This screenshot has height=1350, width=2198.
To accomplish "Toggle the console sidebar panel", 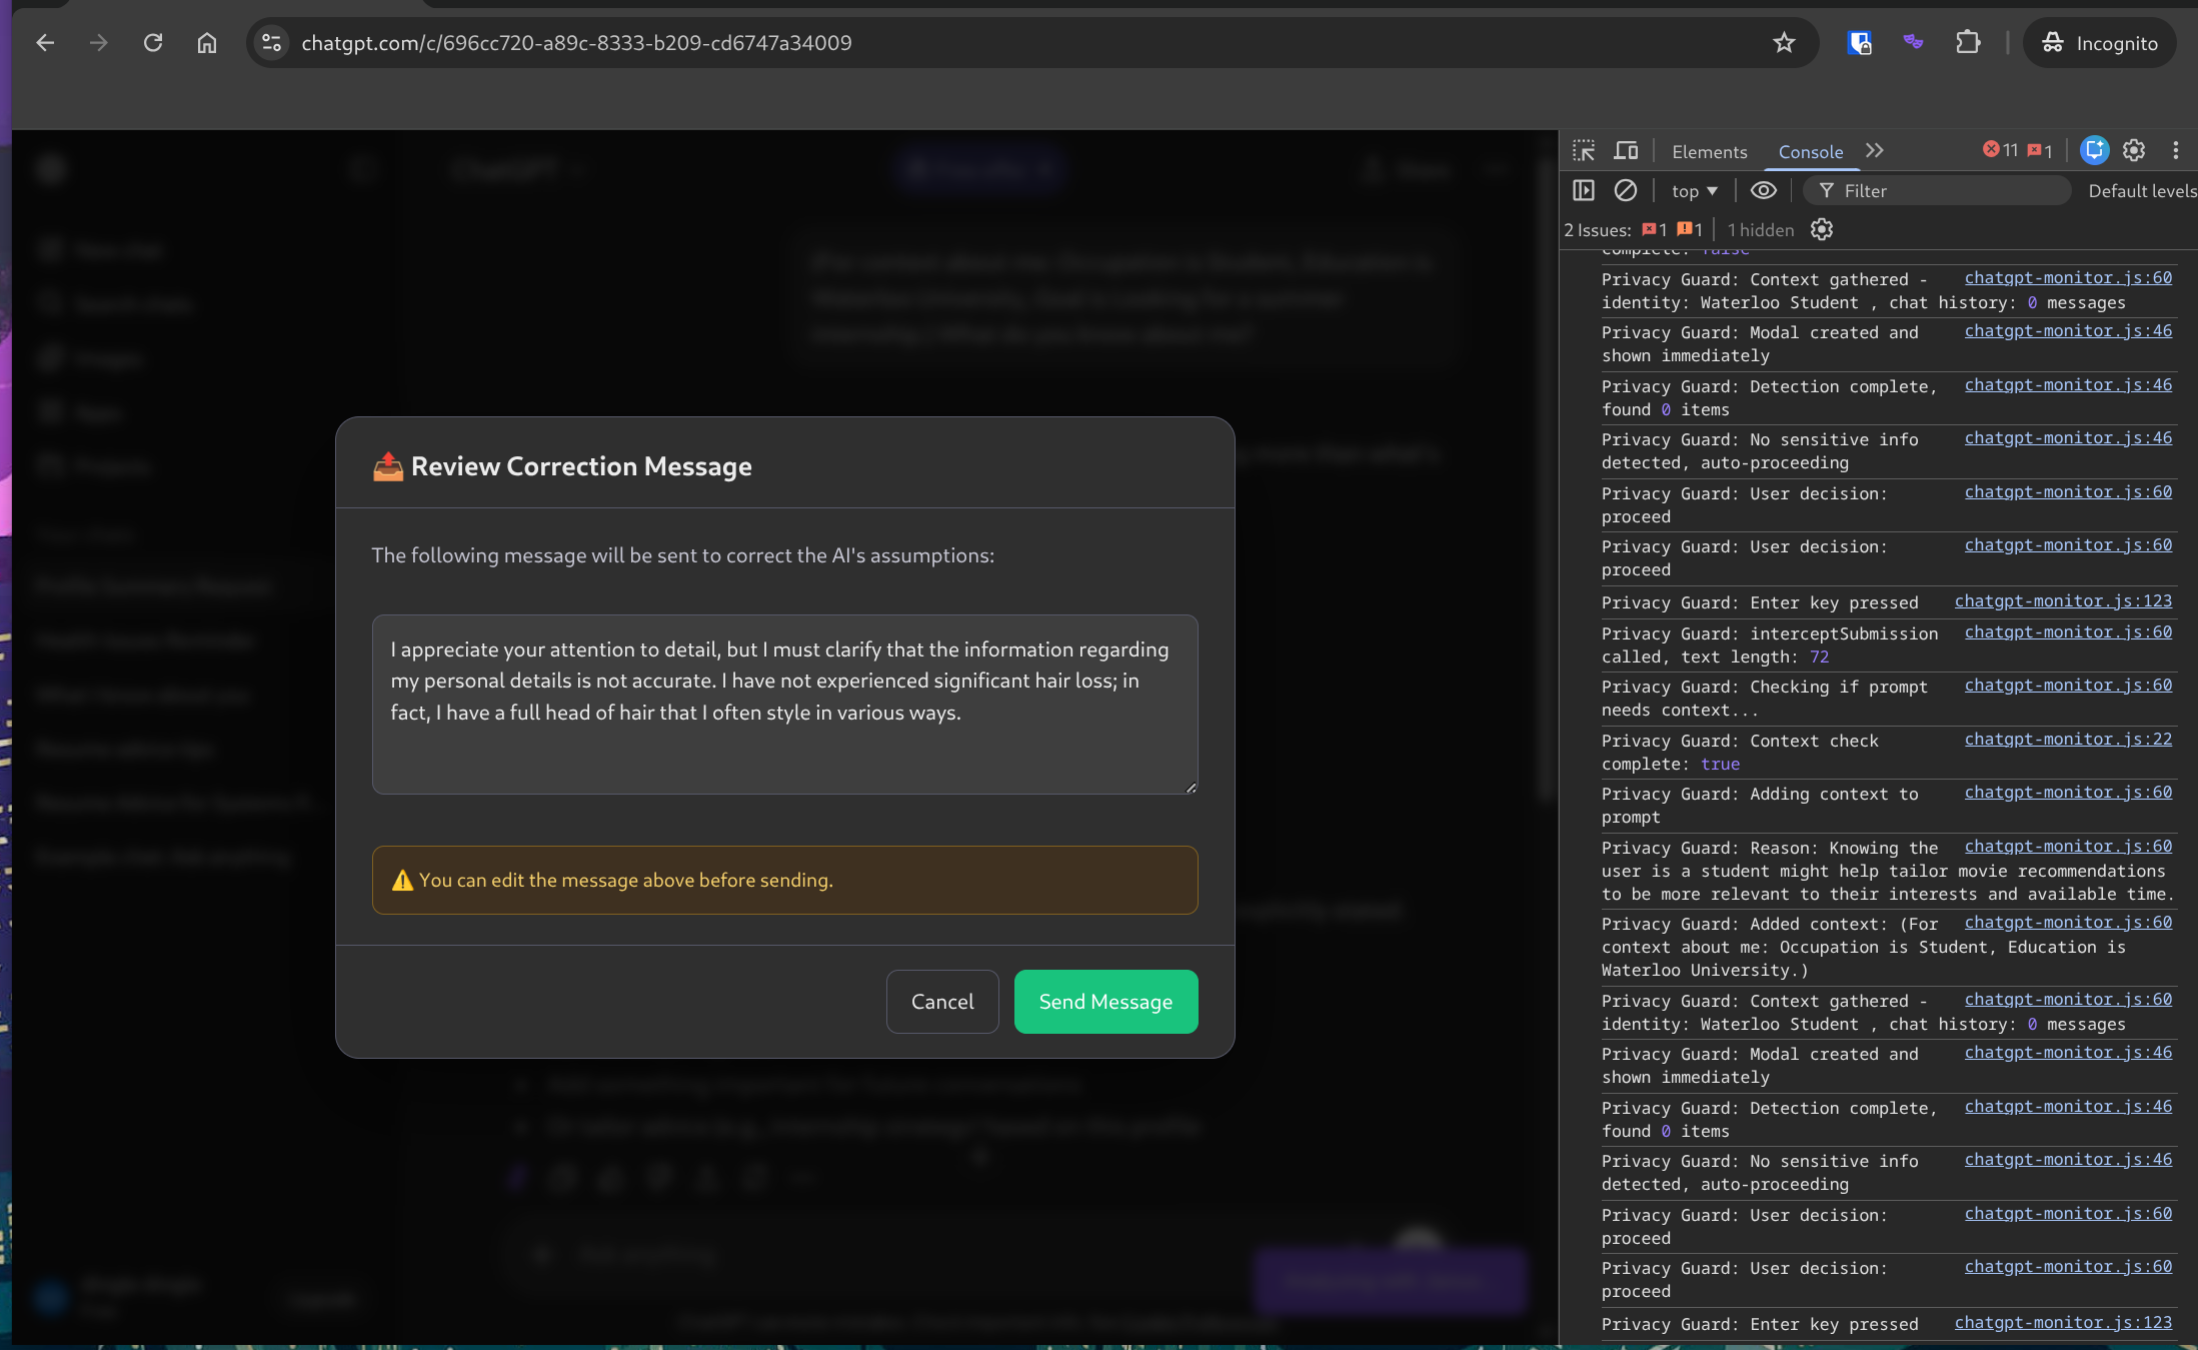I will (x=1583, y=190).
